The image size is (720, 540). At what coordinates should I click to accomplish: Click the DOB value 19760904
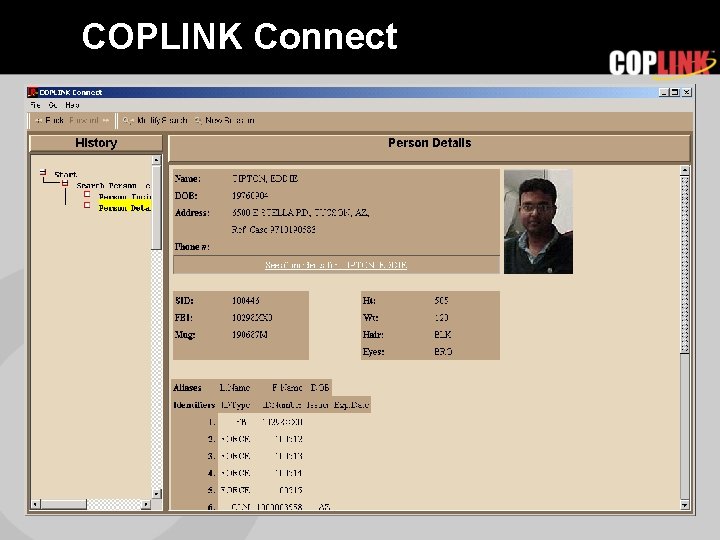pos(250,196)
